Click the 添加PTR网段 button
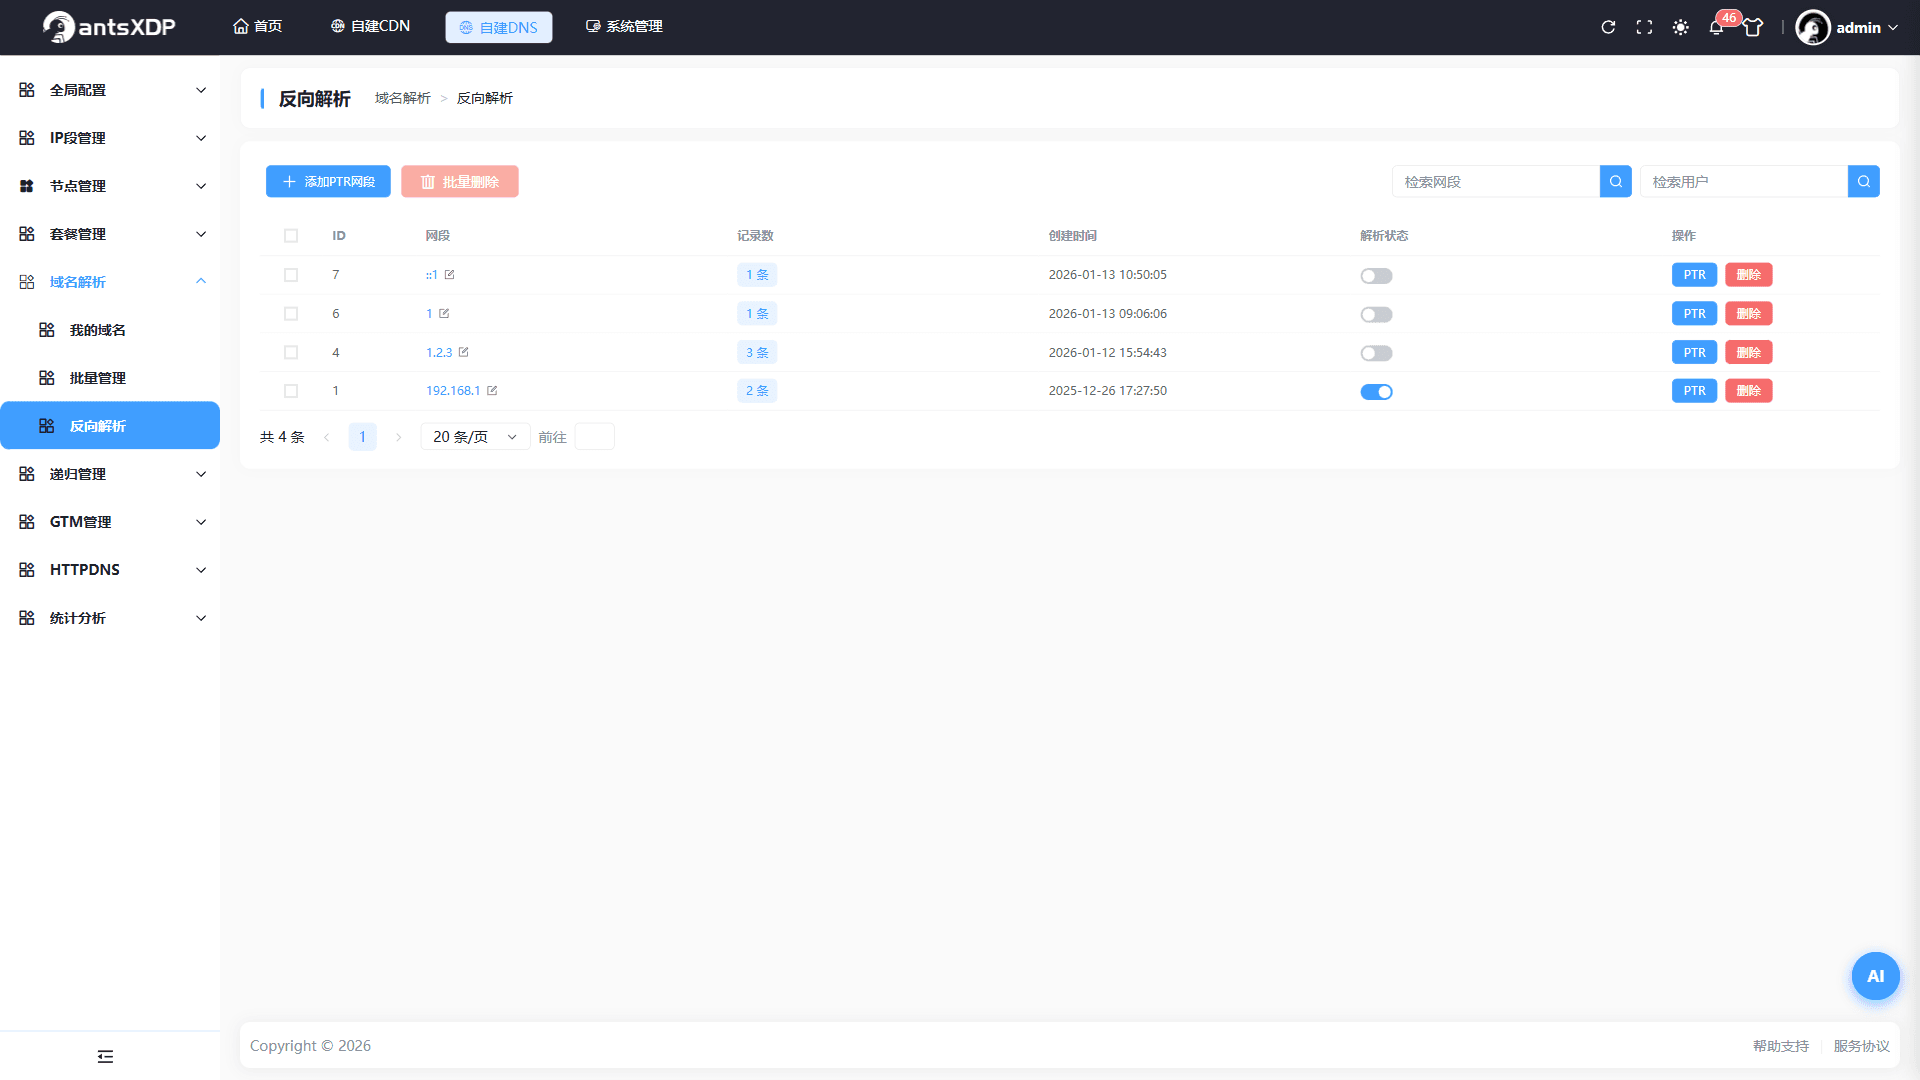The image size is (1920, 1080). click(328, 181)
